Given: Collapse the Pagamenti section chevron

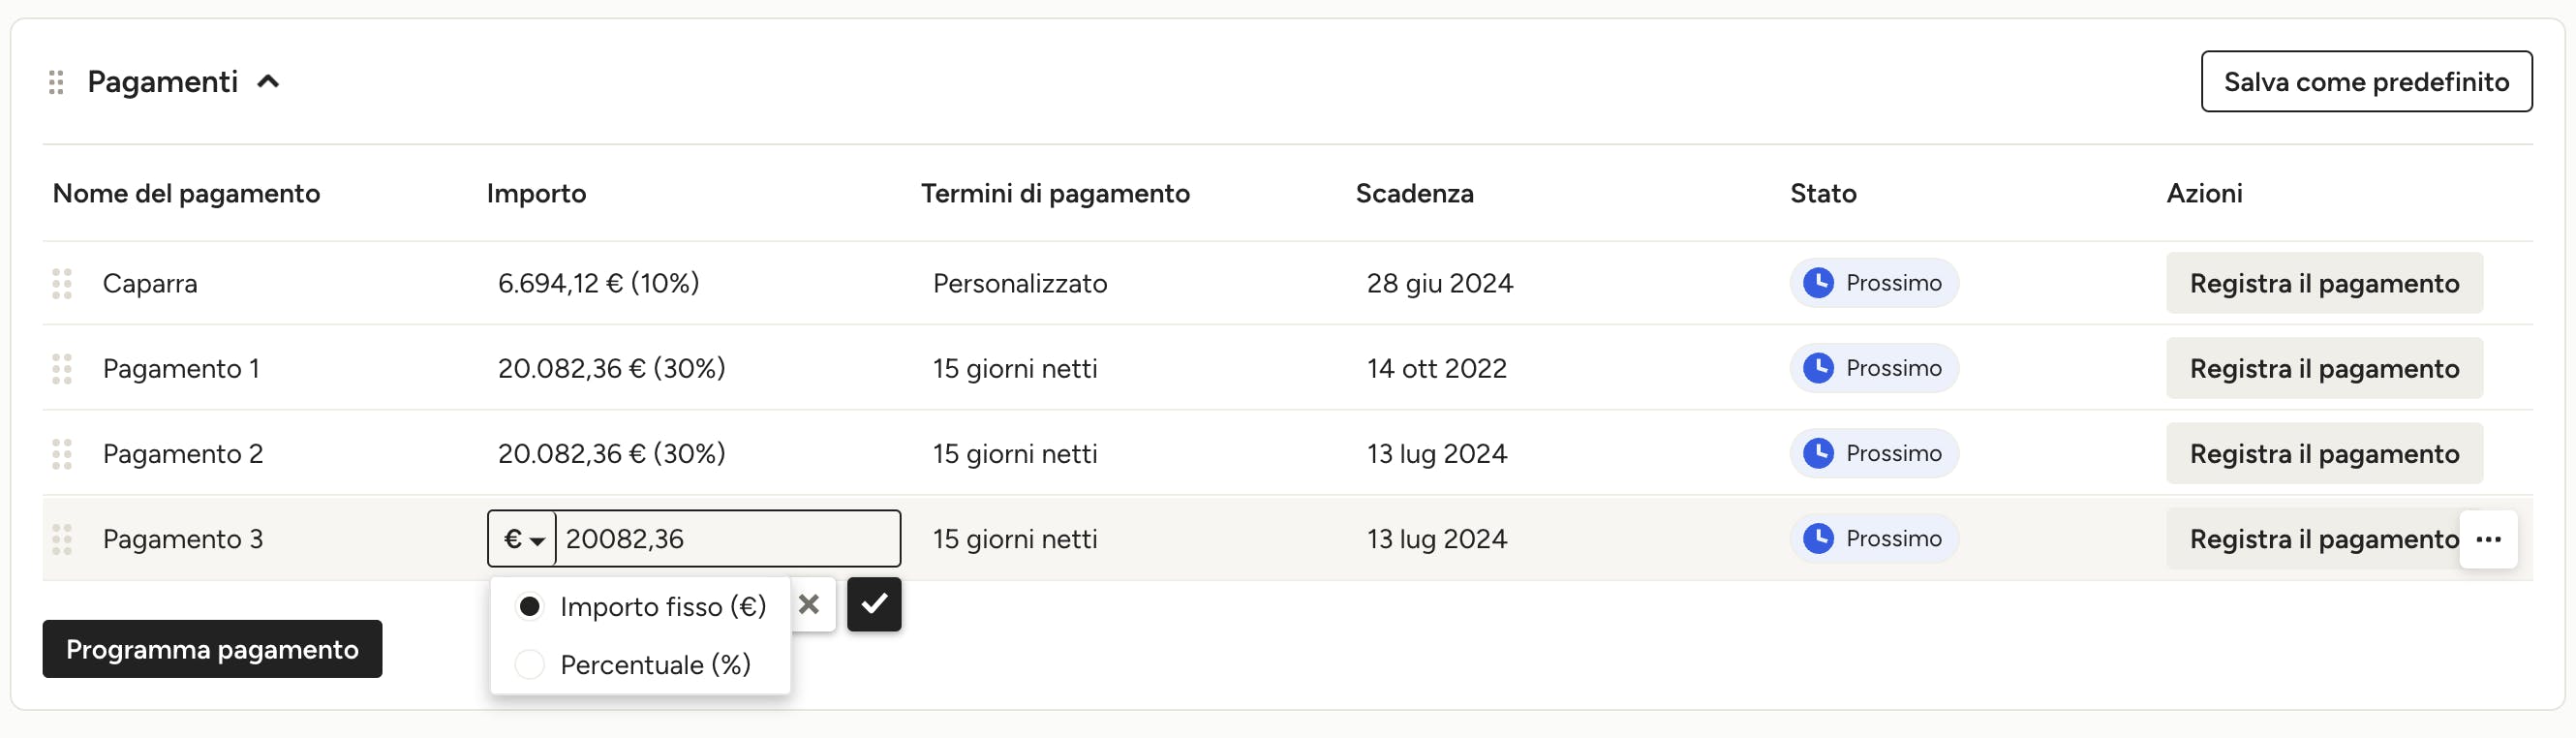Looking at the screenshot, I should [268, 82].
